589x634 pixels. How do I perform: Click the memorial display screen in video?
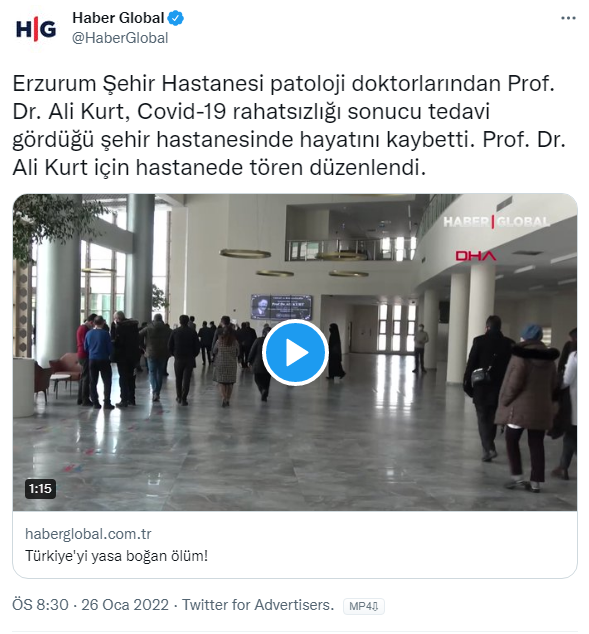click(281, 307)
